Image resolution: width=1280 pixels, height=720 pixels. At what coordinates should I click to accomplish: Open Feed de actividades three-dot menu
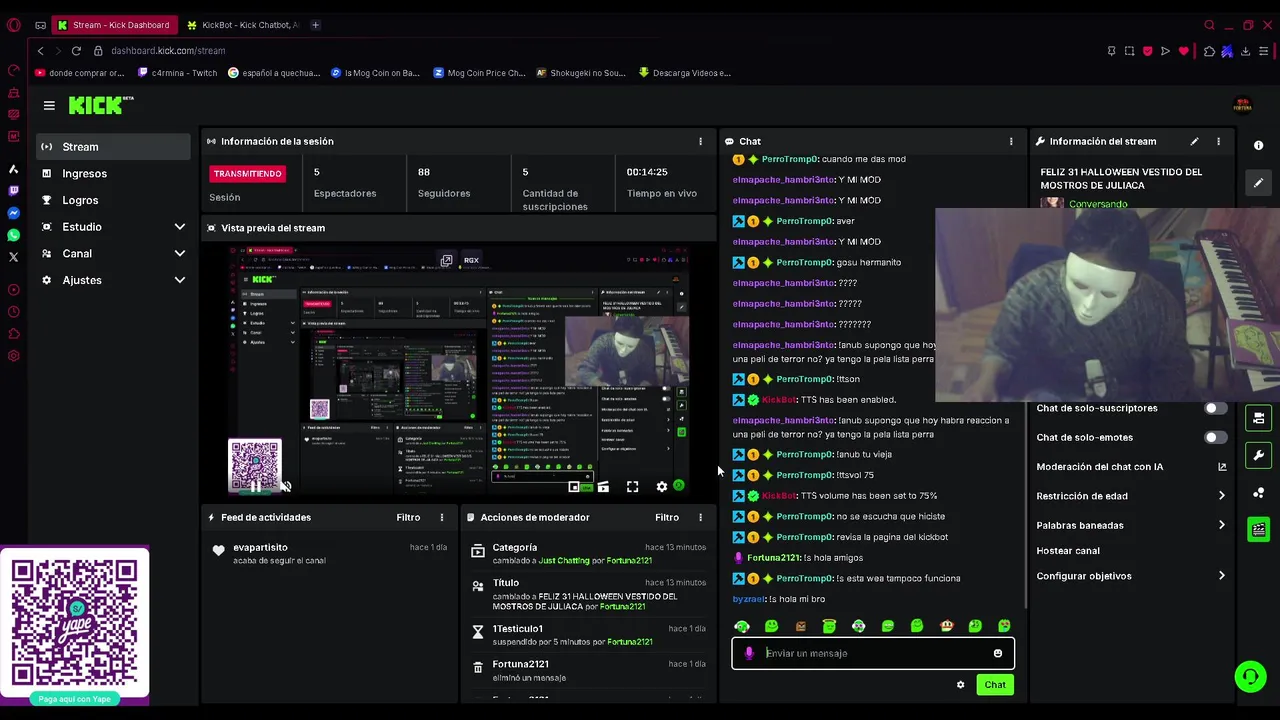pyautogui.click(x=442, y=517)
